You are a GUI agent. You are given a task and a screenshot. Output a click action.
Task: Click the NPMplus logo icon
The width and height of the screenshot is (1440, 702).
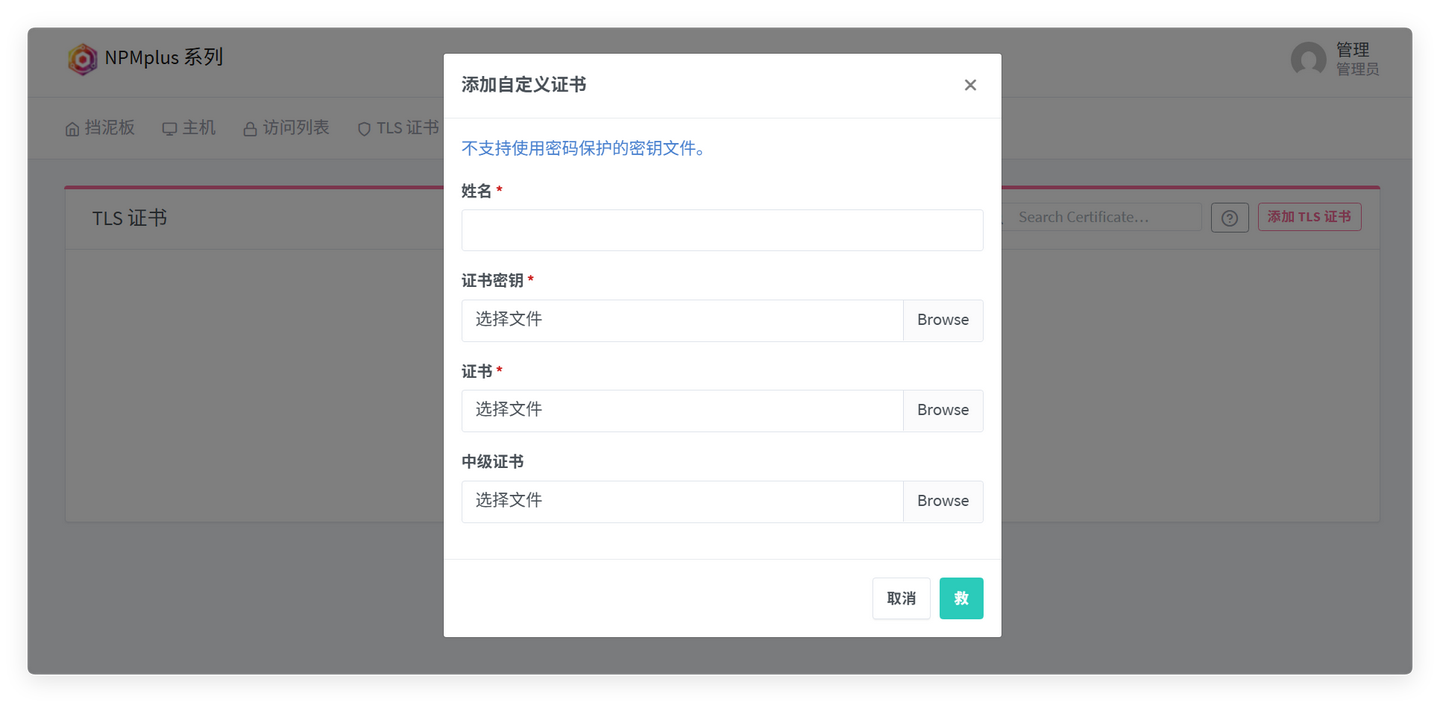(x=82, y=60)
